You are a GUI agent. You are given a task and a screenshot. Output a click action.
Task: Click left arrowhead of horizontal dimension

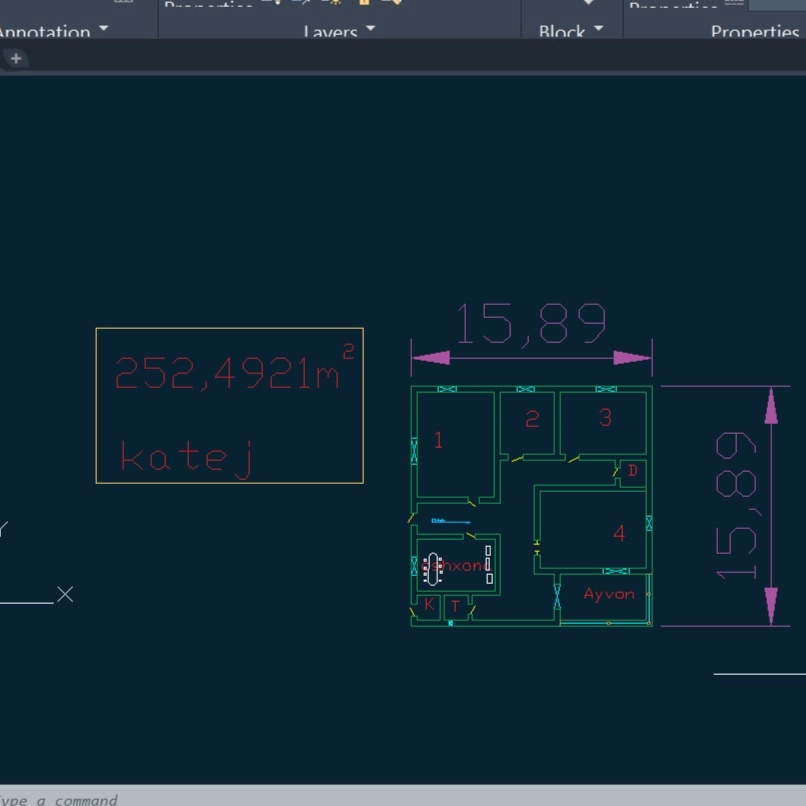pos(430,358)
